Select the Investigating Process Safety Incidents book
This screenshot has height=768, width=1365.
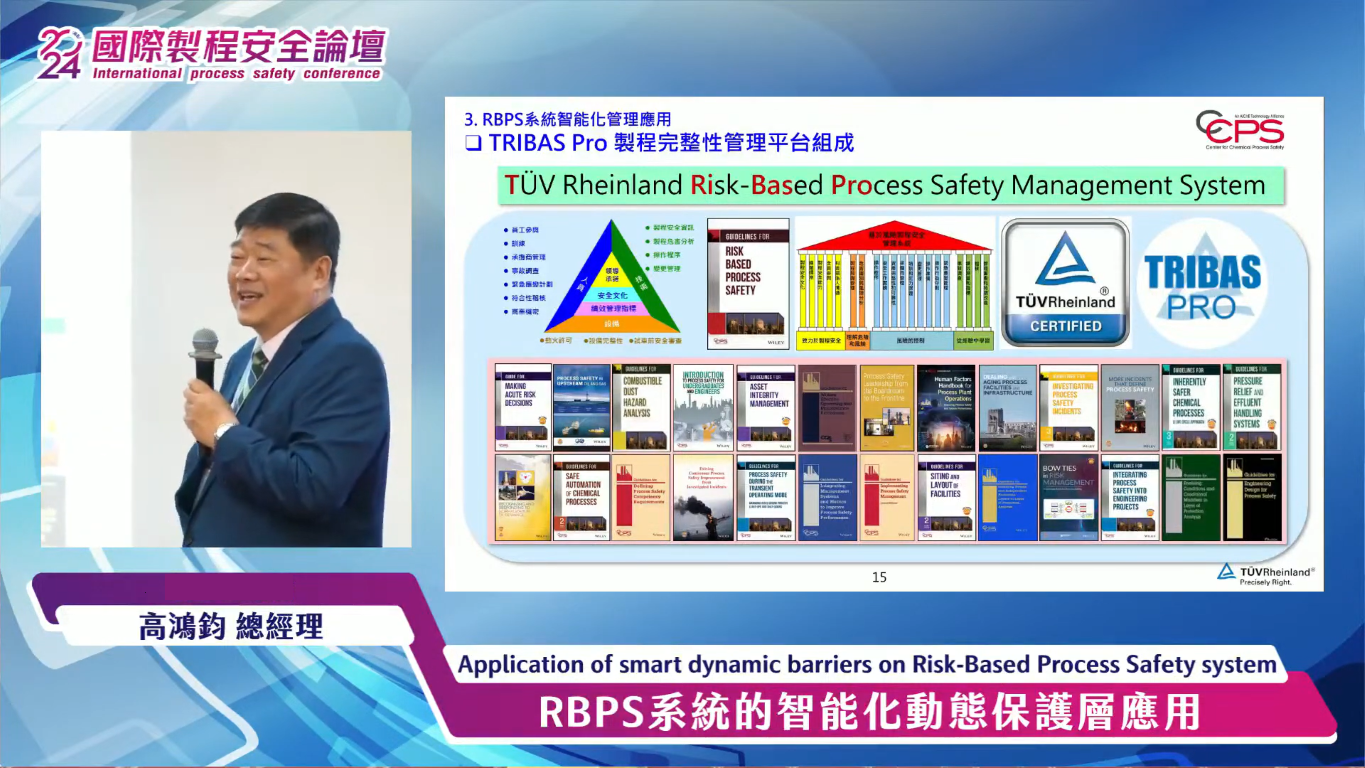(x=1068, y=408)
